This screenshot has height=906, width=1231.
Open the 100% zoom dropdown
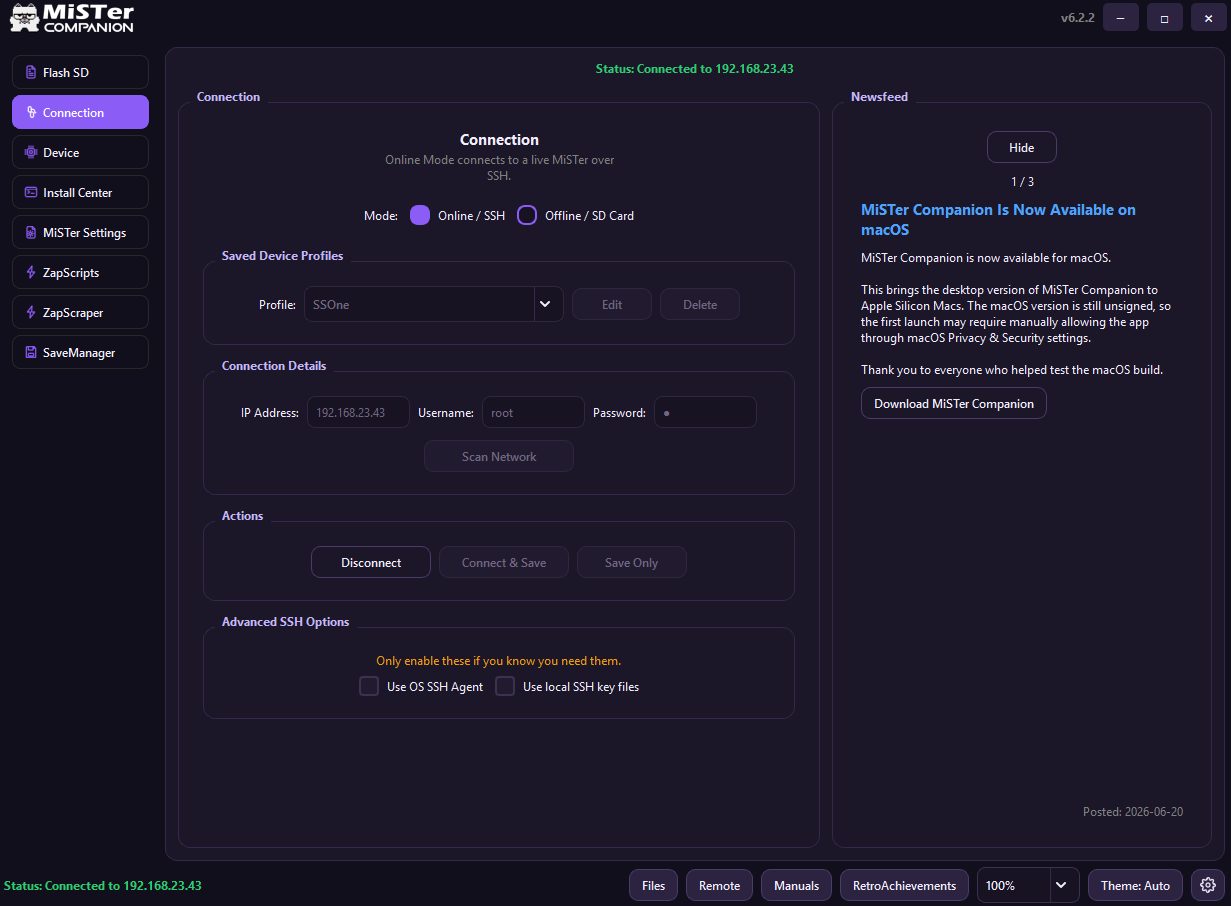click(x=1028, y=885)
